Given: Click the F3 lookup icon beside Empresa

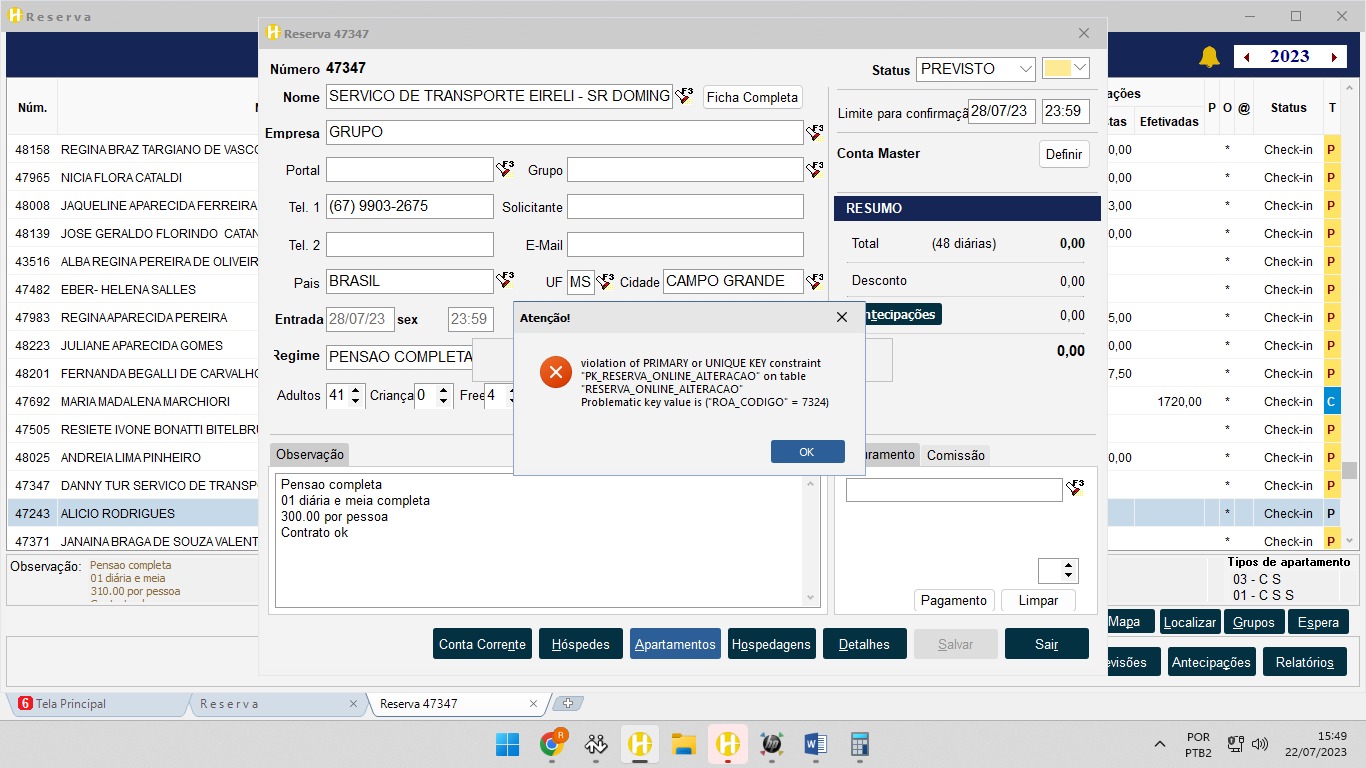Looking at the screenshot, I should (815, 133).
